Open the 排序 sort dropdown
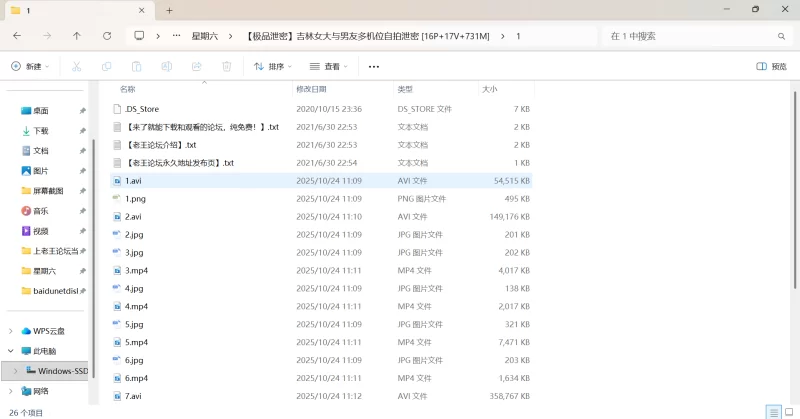Image resolution: width=800 pixels, height=419 pixels. coord(273,66)
